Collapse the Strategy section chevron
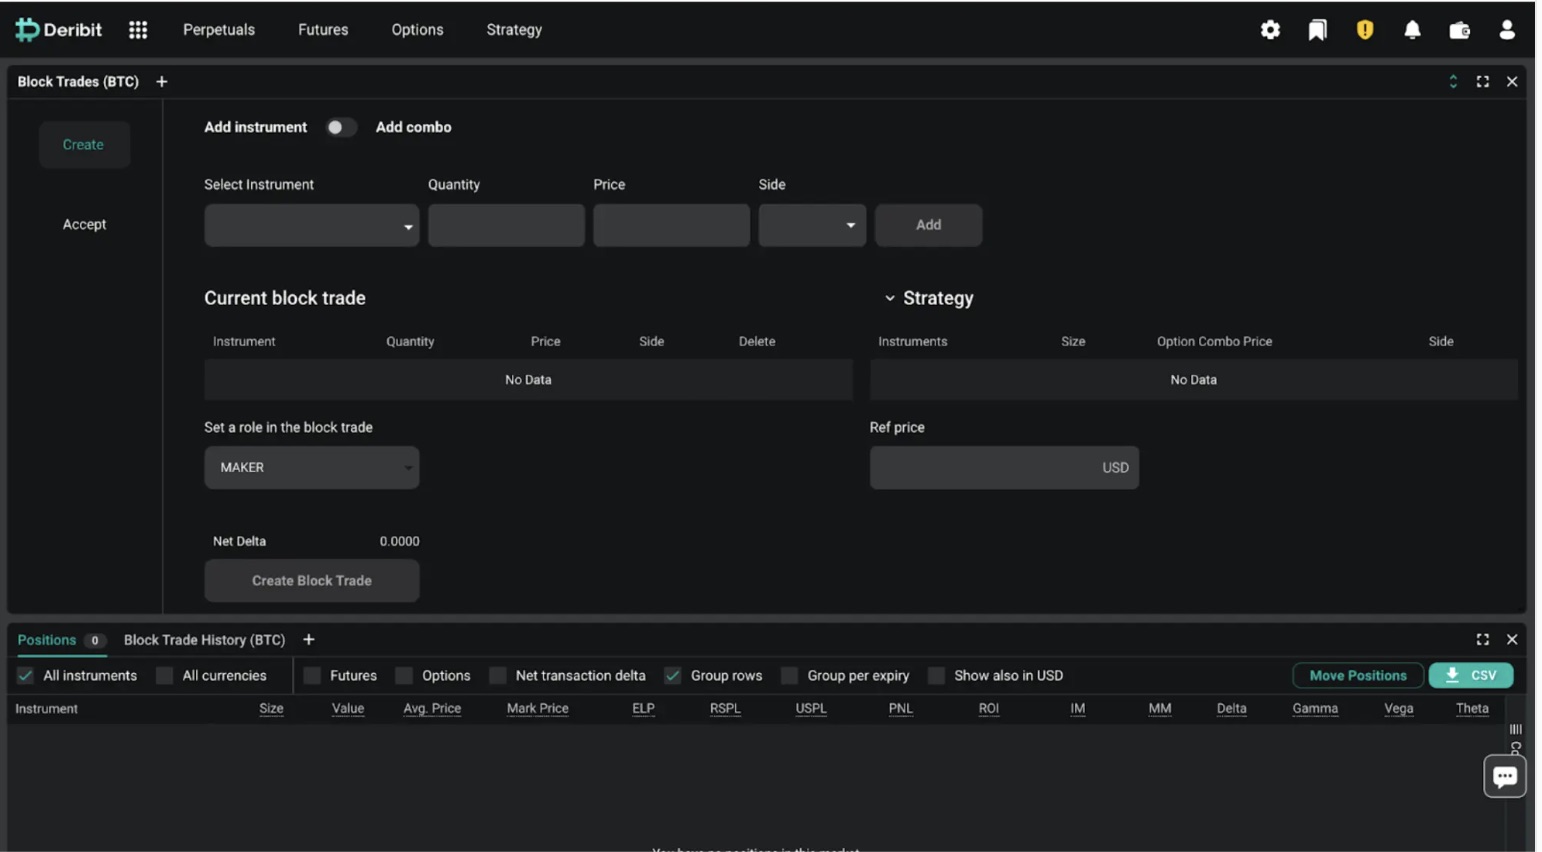This screenshot has height=852, width=1542. click(x=890, y=297)
